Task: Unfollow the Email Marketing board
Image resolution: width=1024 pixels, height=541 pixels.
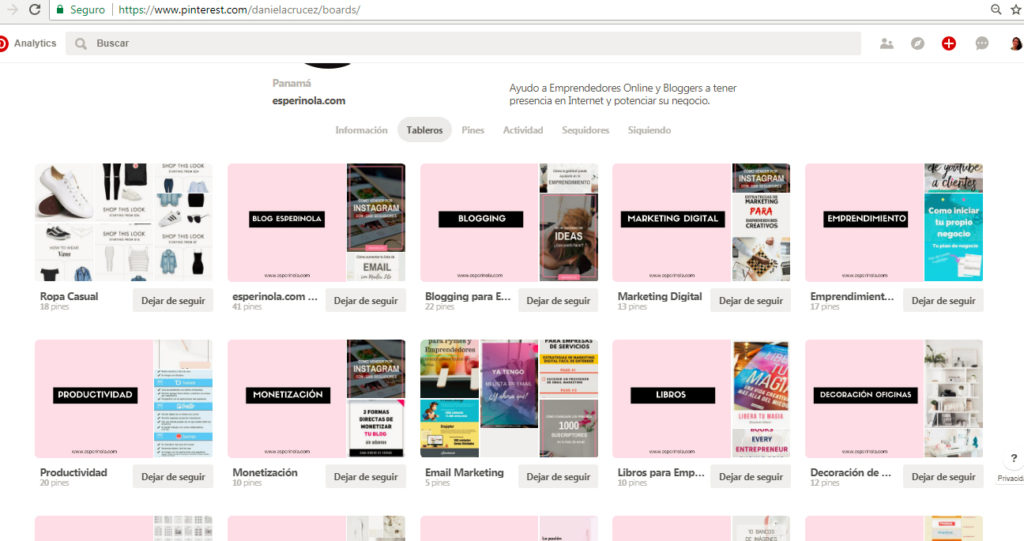Action: (558, 477)
